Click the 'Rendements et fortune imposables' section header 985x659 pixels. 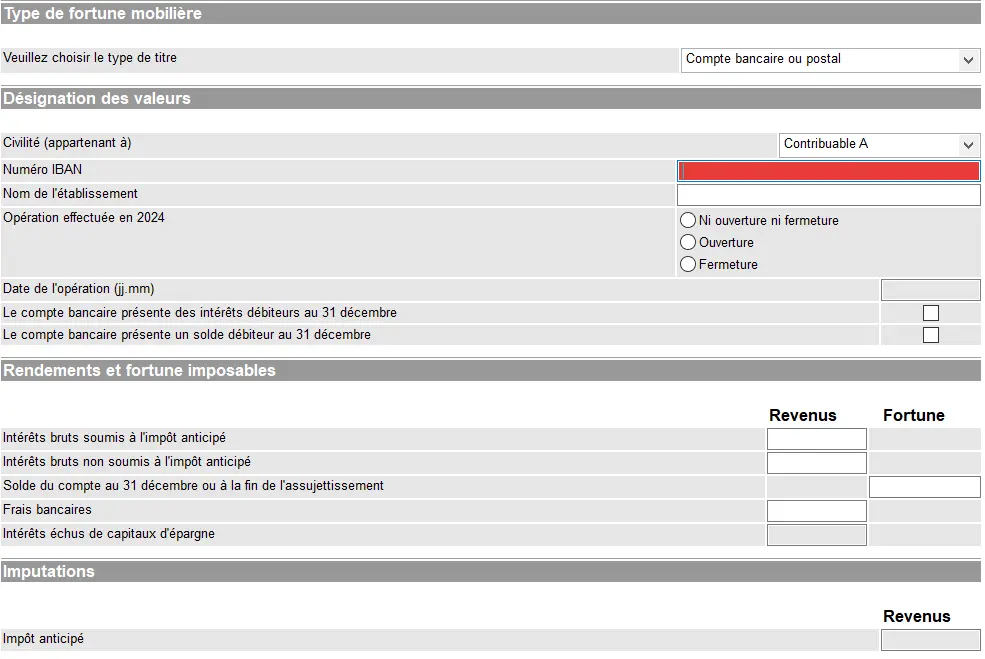point(139,371)
